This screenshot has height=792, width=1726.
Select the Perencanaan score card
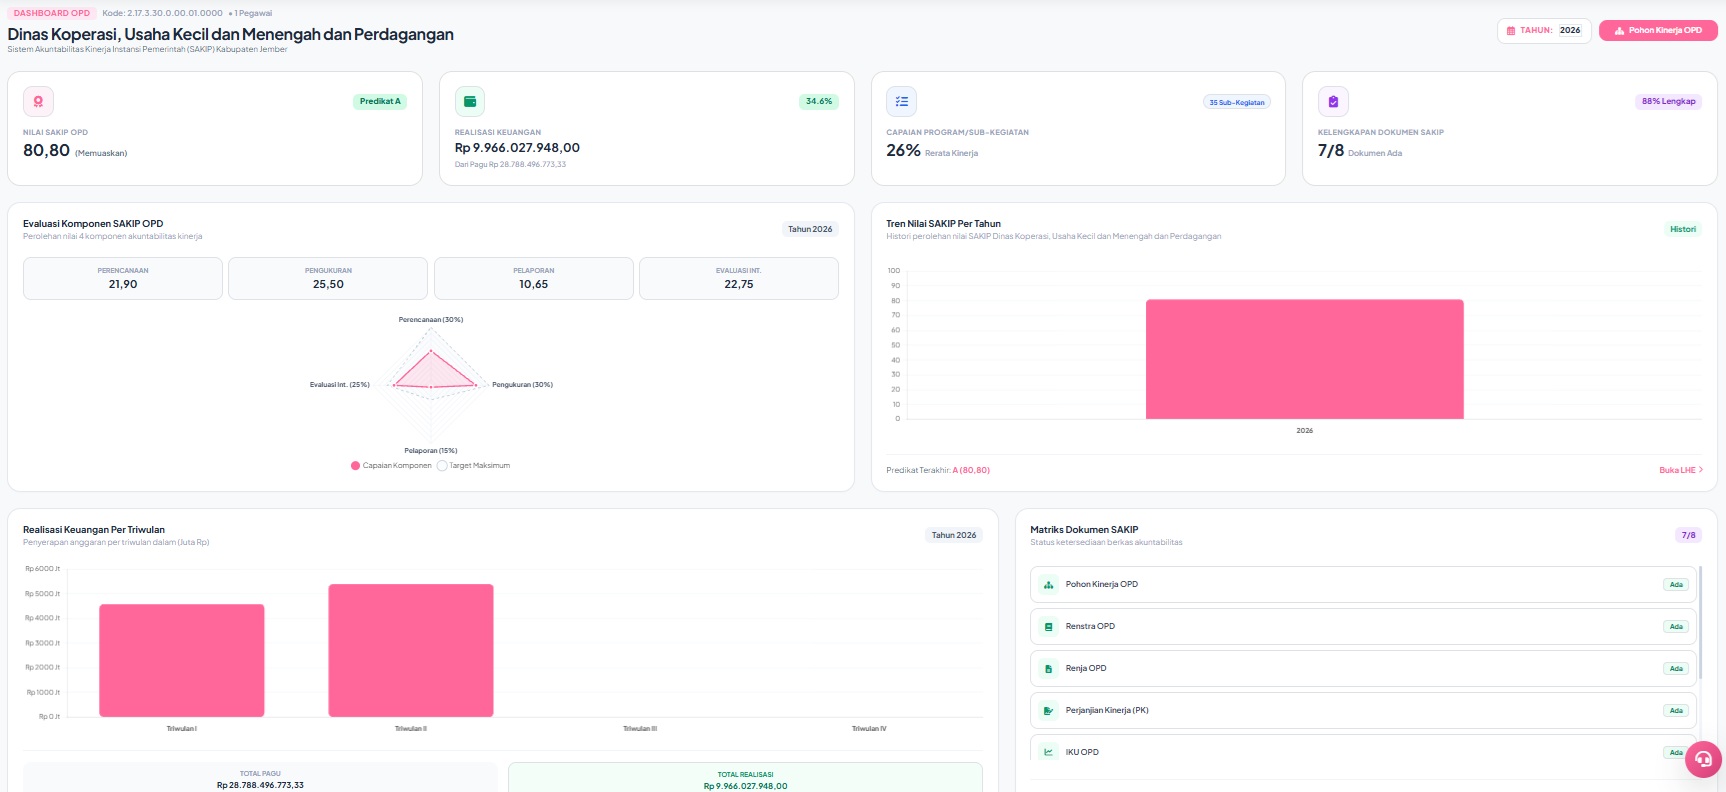pyautogui.click(x=123, y=278)
